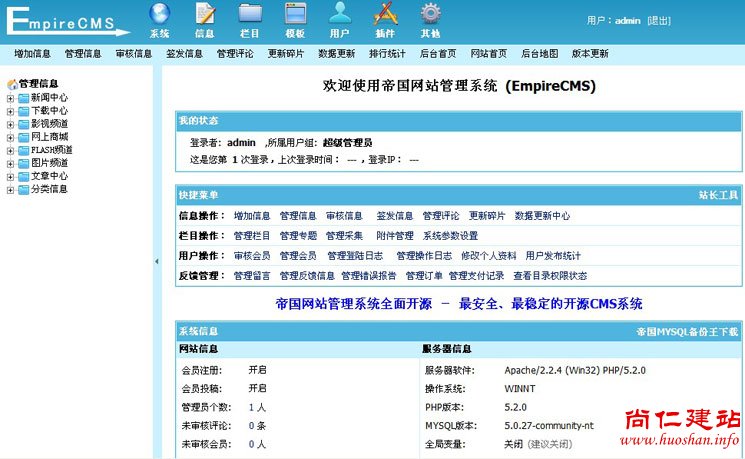Open 管理留言 under 反馈管理
Screen dimensions: 745x459
click(252, 276)
